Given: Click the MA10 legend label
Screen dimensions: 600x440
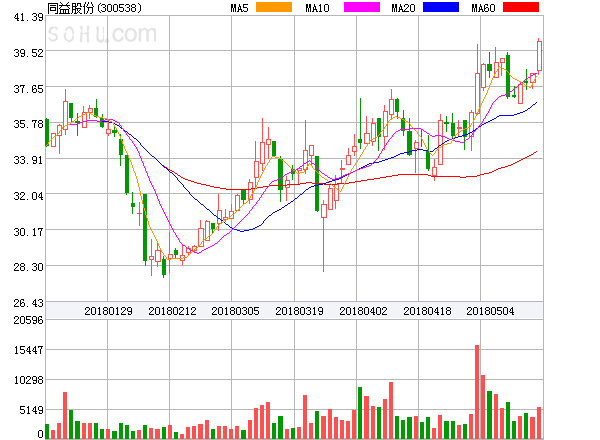Looking at the screenshot, I should (317, 8).
